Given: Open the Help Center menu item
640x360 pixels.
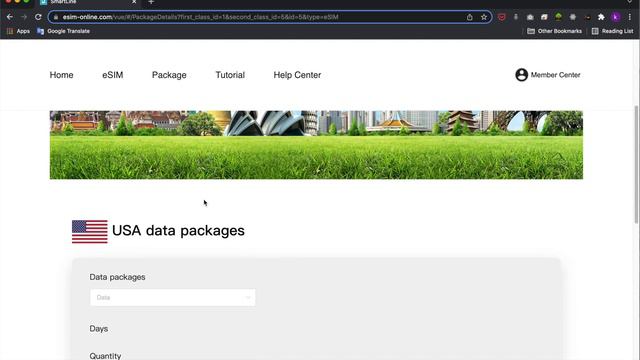Looking at the screenshot, I should pyautogui.click(x=297, y=75).
